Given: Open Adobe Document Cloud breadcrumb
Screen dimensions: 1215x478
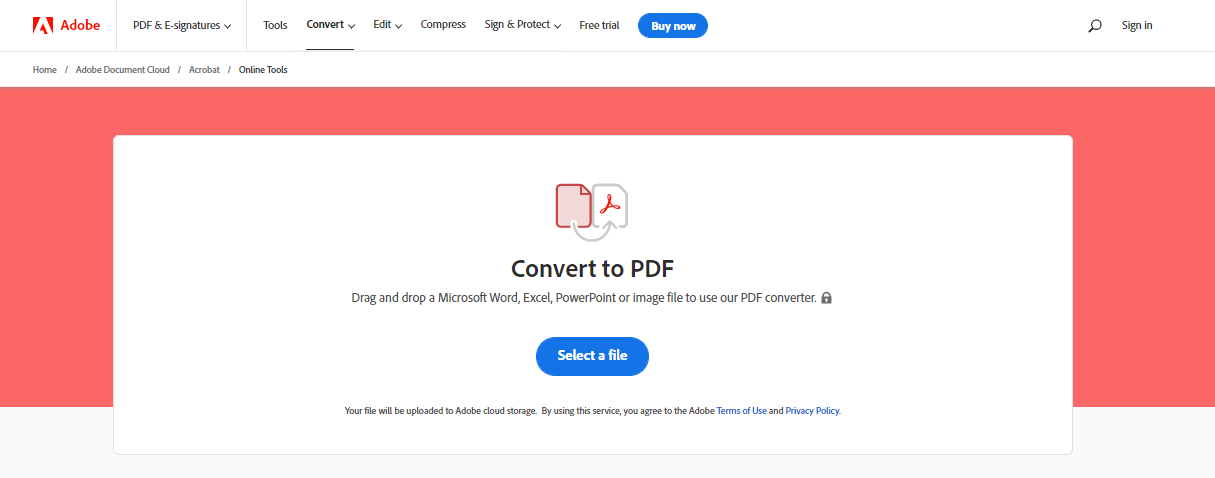Looking at the screenshot, I should [123, 70].
